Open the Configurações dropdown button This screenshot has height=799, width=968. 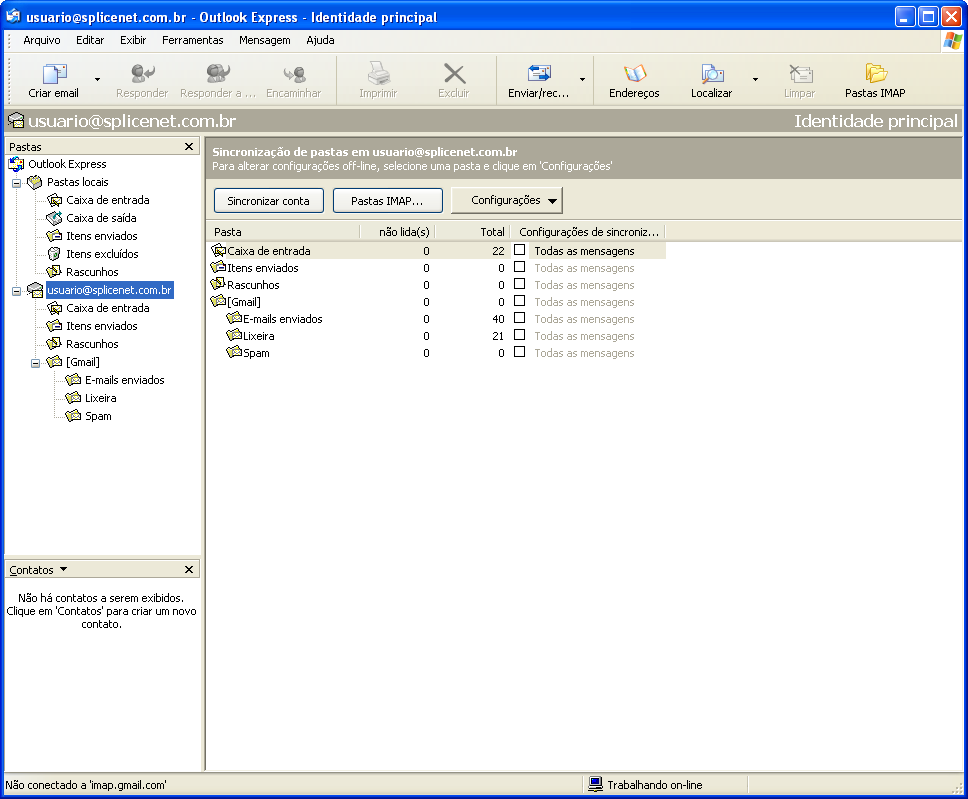coord(507,200)
